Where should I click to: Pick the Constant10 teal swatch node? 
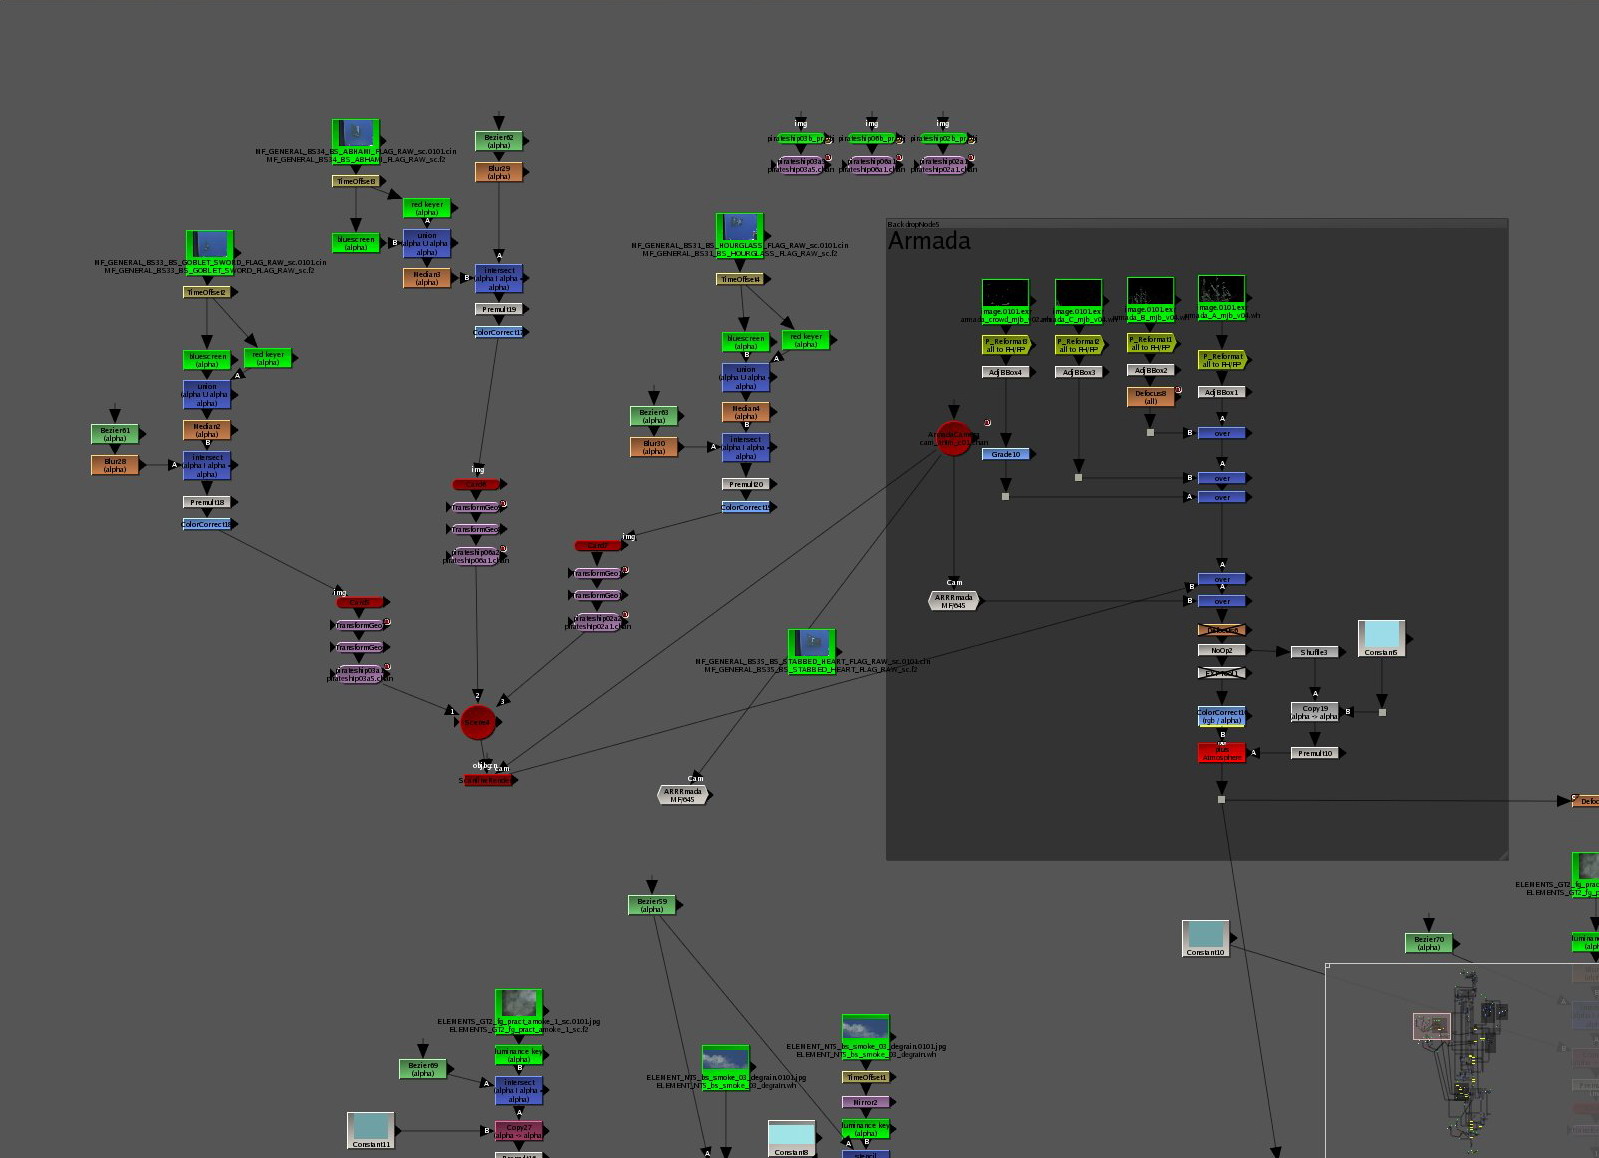[1205, 936]
